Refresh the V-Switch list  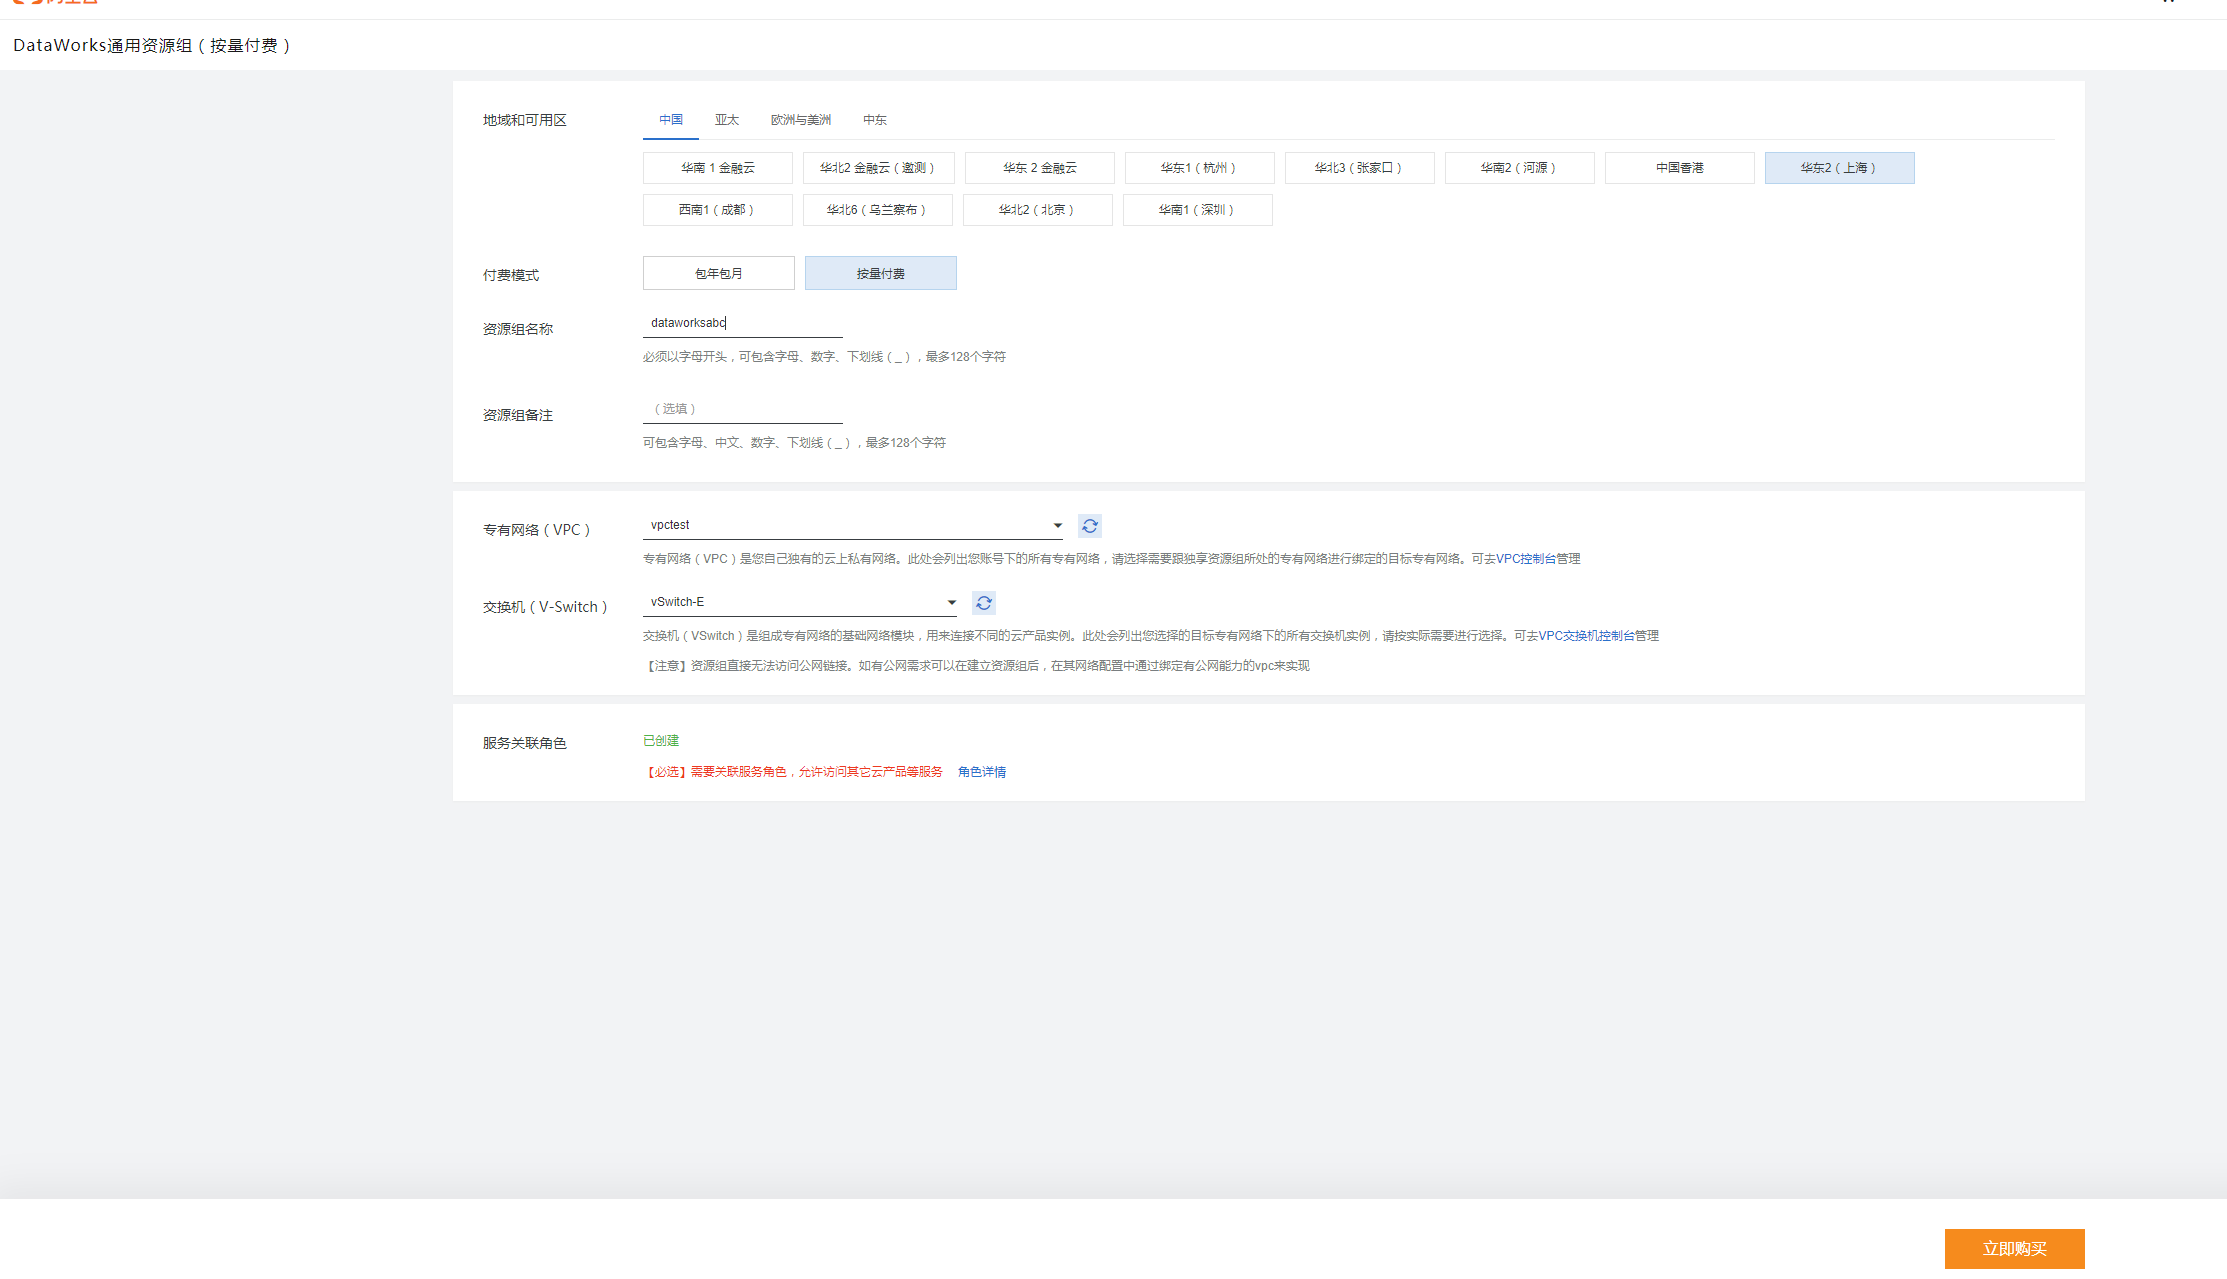pos(984,602)
